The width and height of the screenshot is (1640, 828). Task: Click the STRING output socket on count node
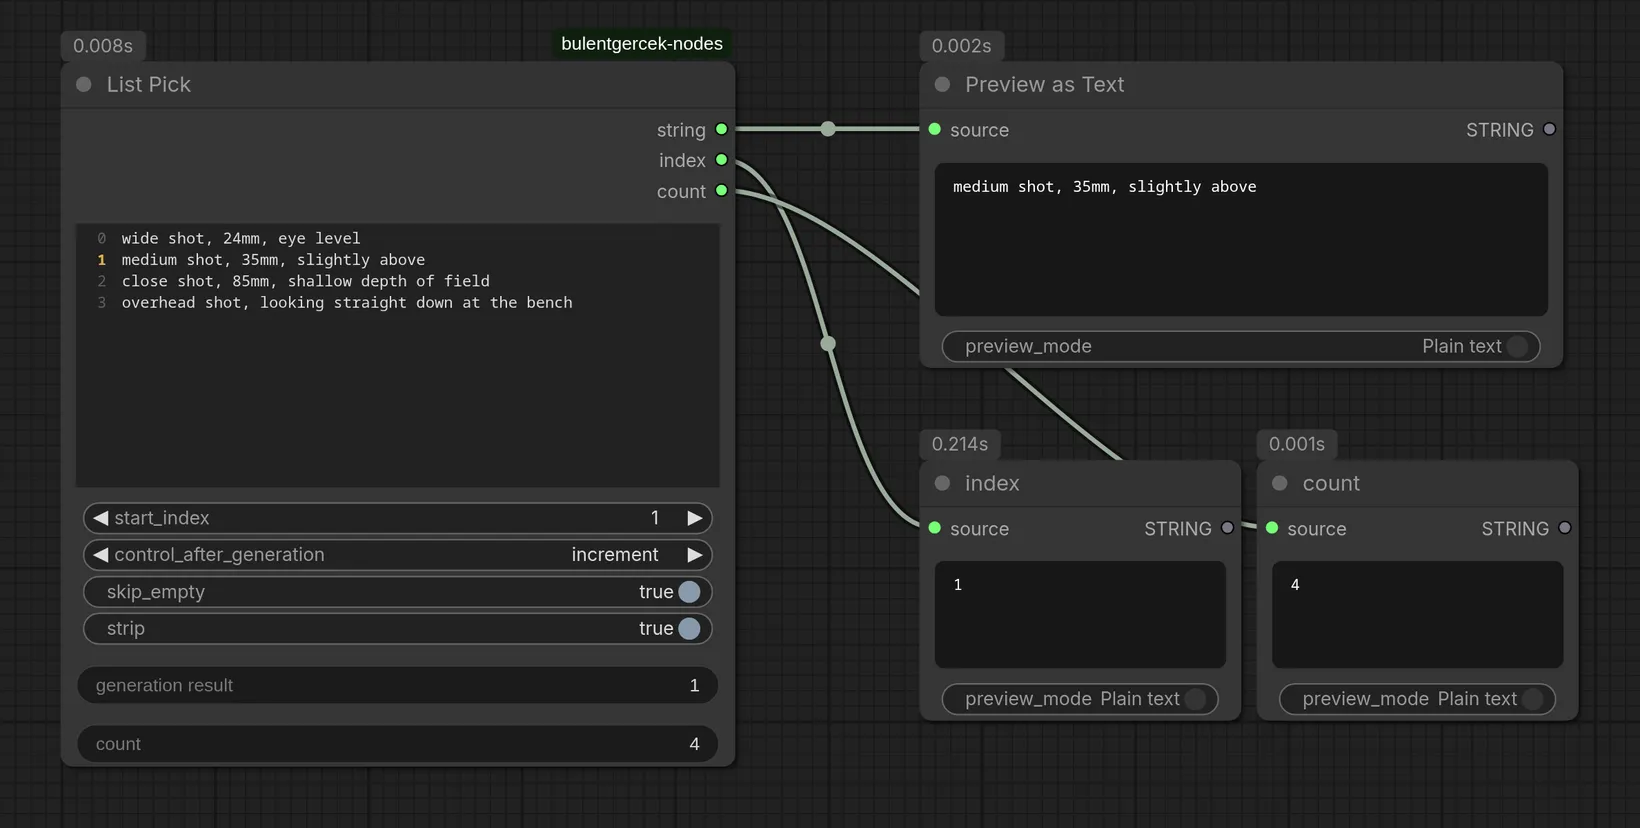point(1564,528)
